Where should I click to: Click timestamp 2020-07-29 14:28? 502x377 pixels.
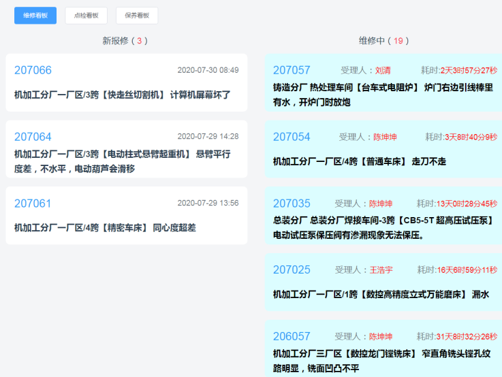click(208, 136)
